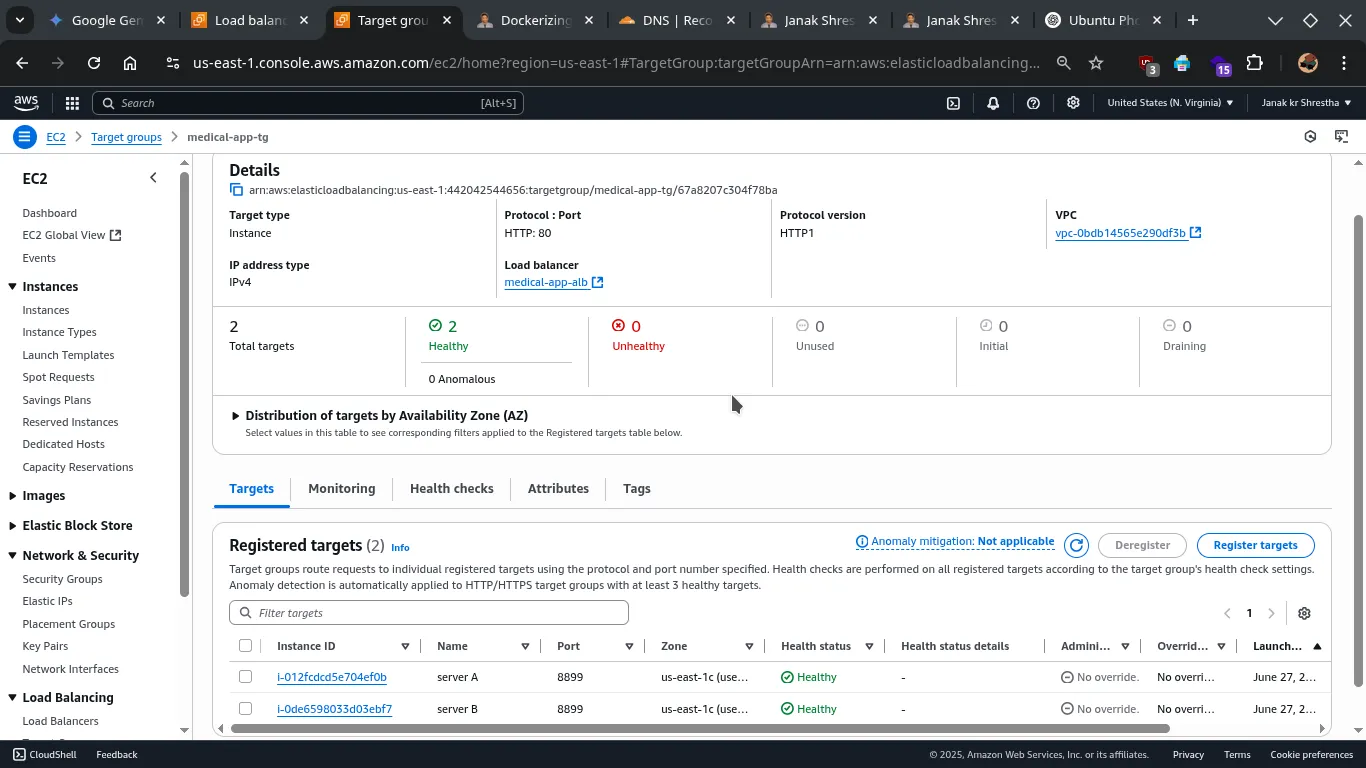
Task: Open the AWS support help icon
Action: (1033, 103)
